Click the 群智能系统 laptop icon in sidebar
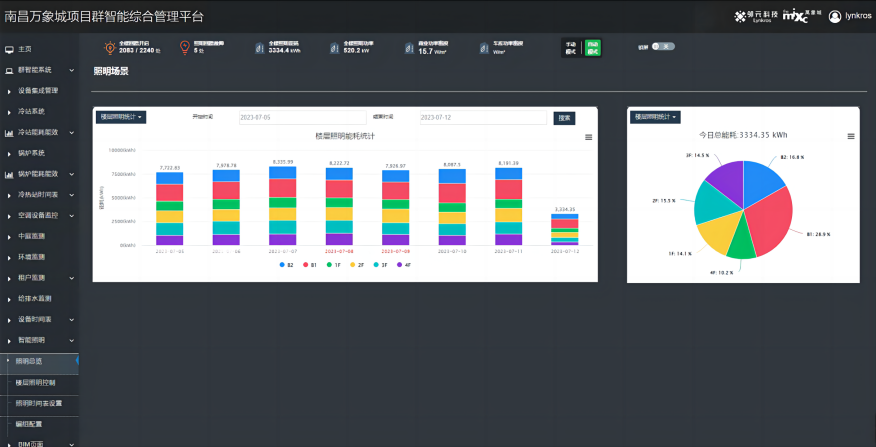Viewport: 876px width, 447px height. pos(10,70)
